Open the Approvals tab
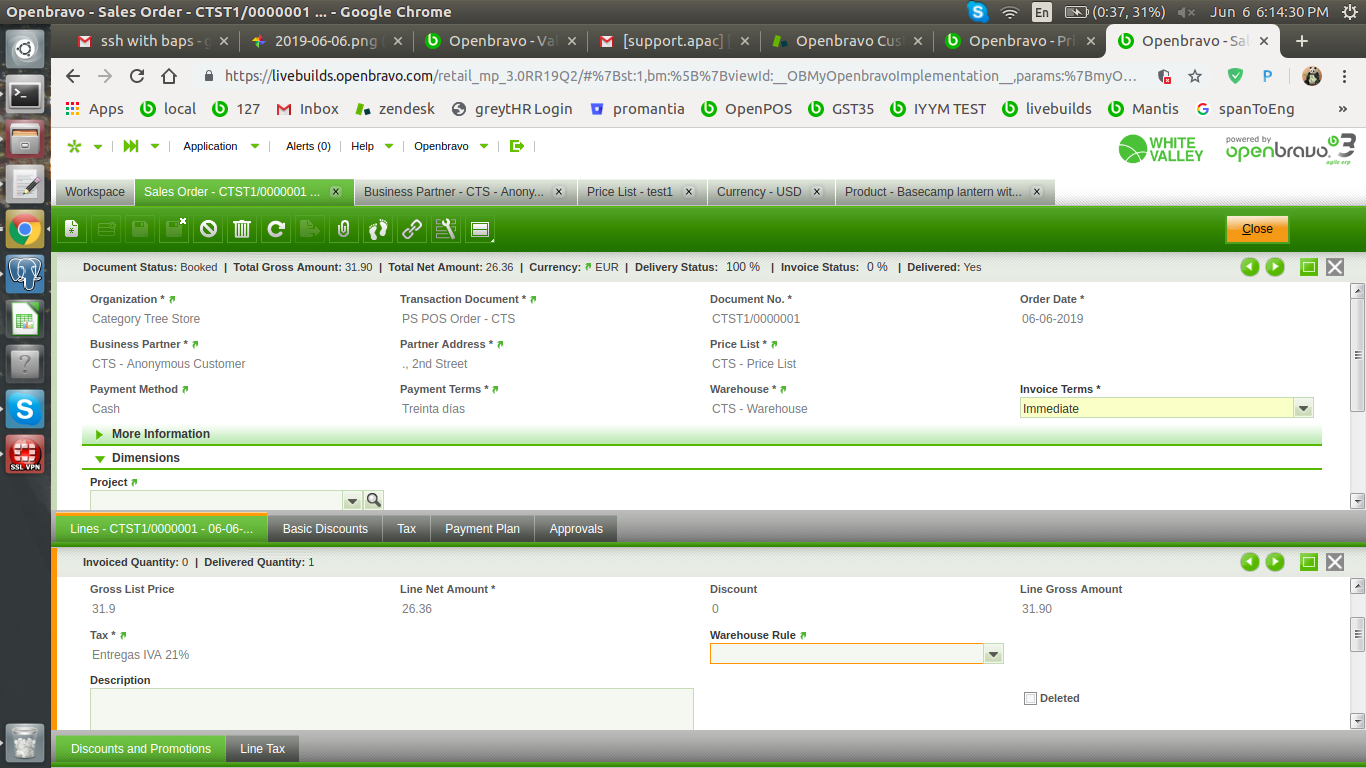Image resolution: width=1366 pixels, height=768 pixels. click(x=576, y=529)
